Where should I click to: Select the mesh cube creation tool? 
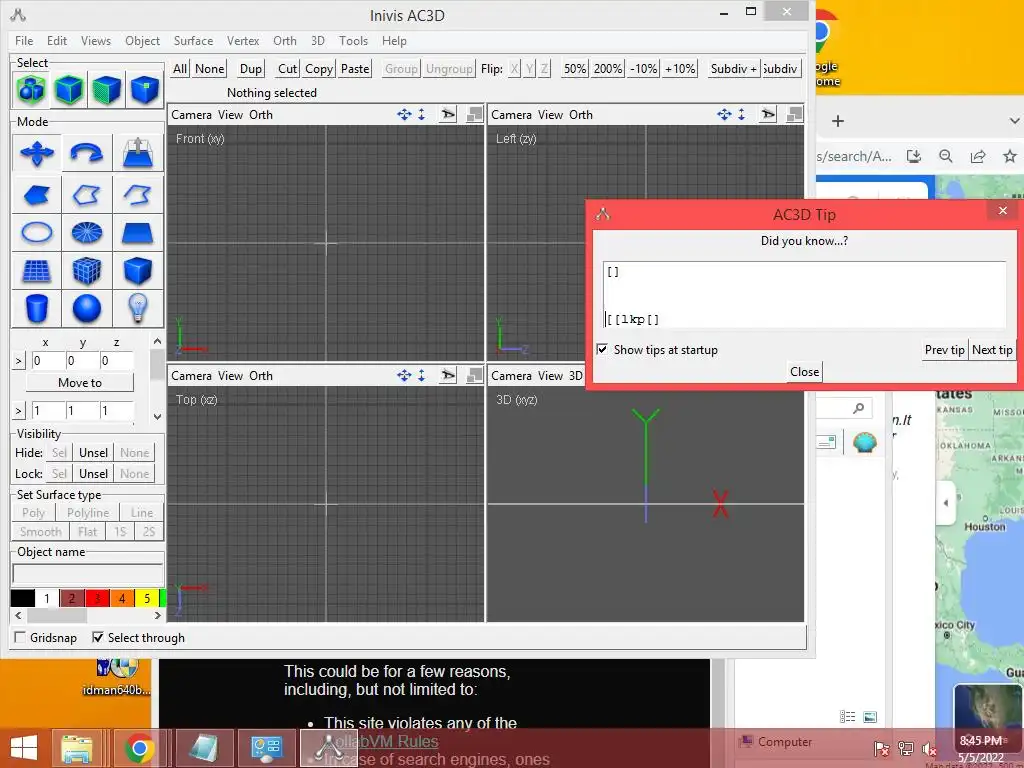pos(87,270)
